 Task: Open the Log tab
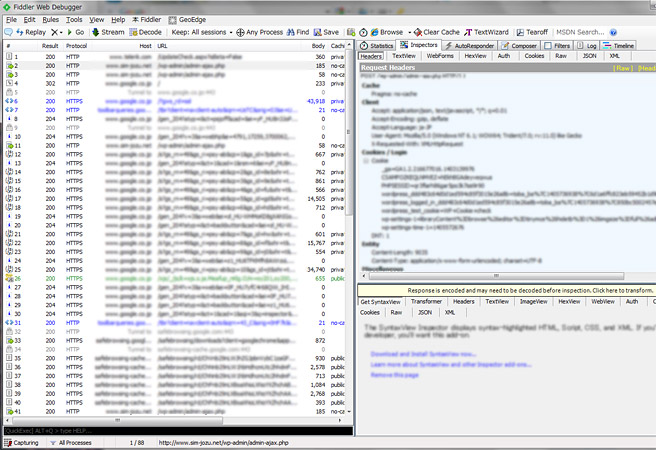pos(587,46)
